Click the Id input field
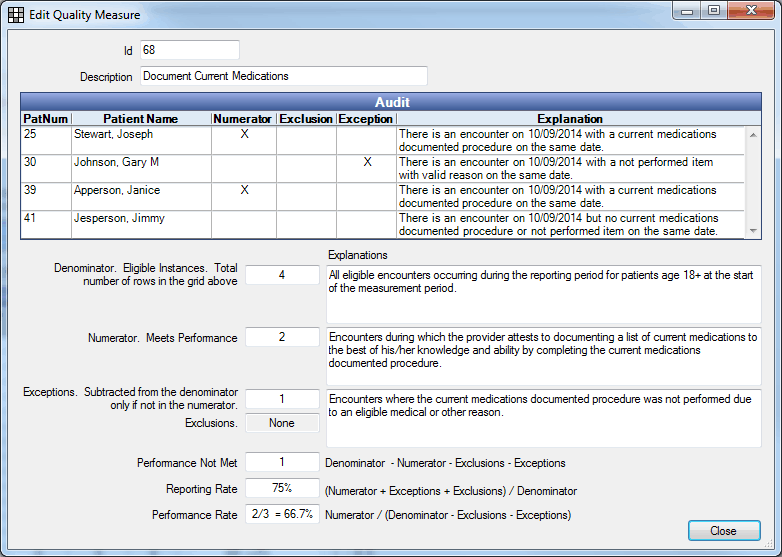Screen dimensions: 782x557 (189, 50)
